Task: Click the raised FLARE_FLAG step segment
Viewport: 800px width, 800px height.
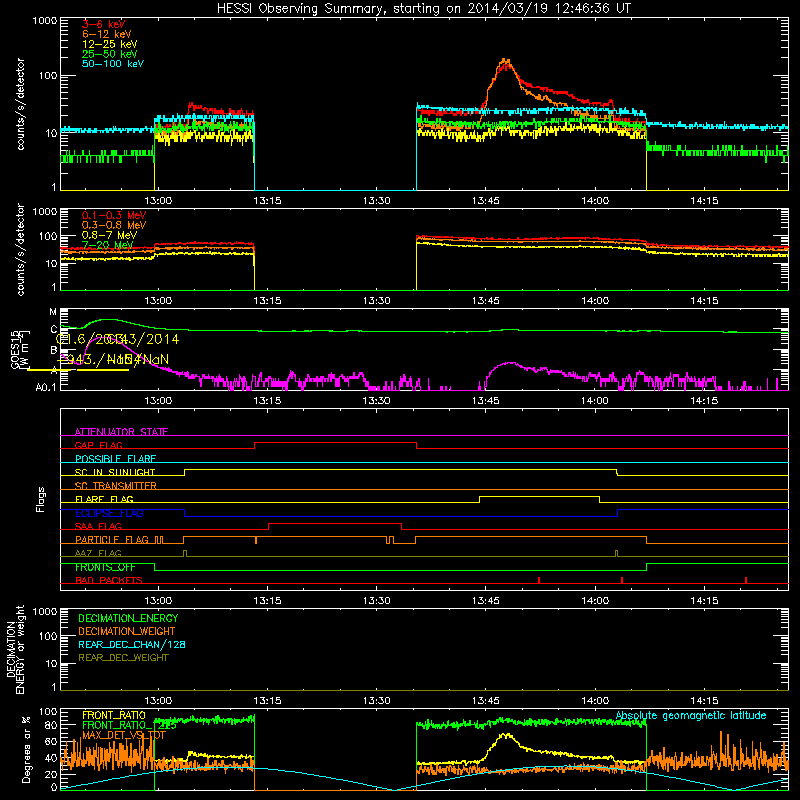Action: pos(539,496)
